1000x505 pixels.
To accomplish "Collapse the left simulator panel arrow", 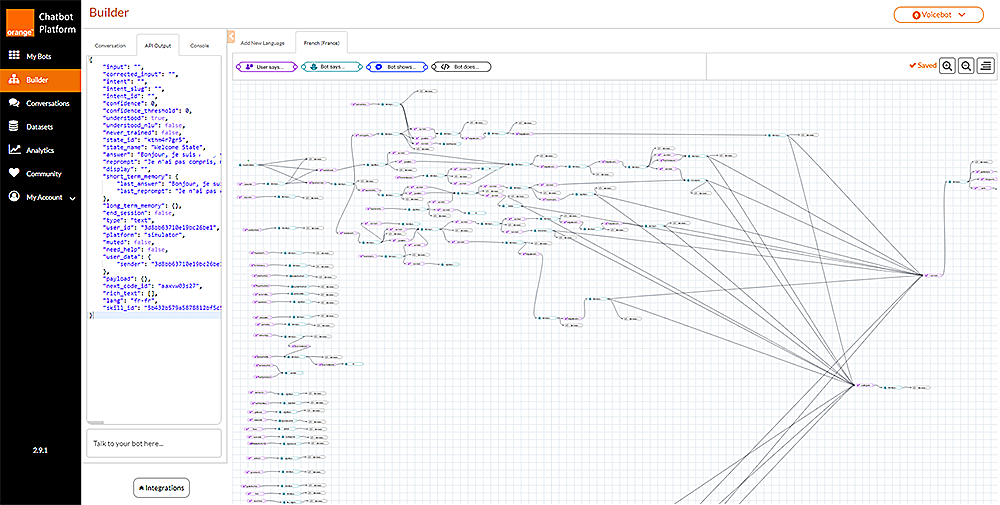I will coord(231,37).
